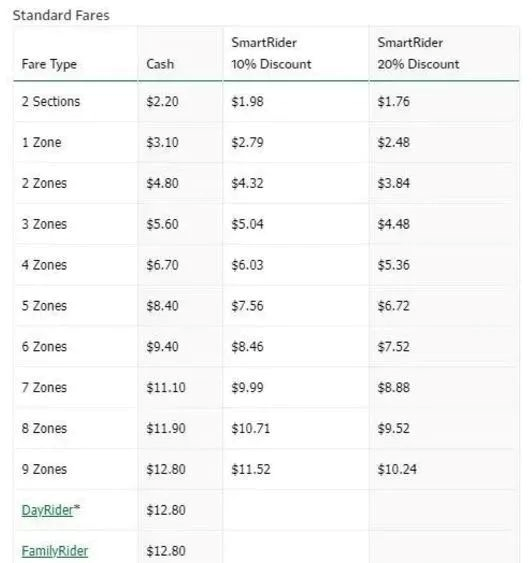Click the 1 Zone cash fare $3.10
Viewport: 532px width, 563px height.
tap(162, 143)
